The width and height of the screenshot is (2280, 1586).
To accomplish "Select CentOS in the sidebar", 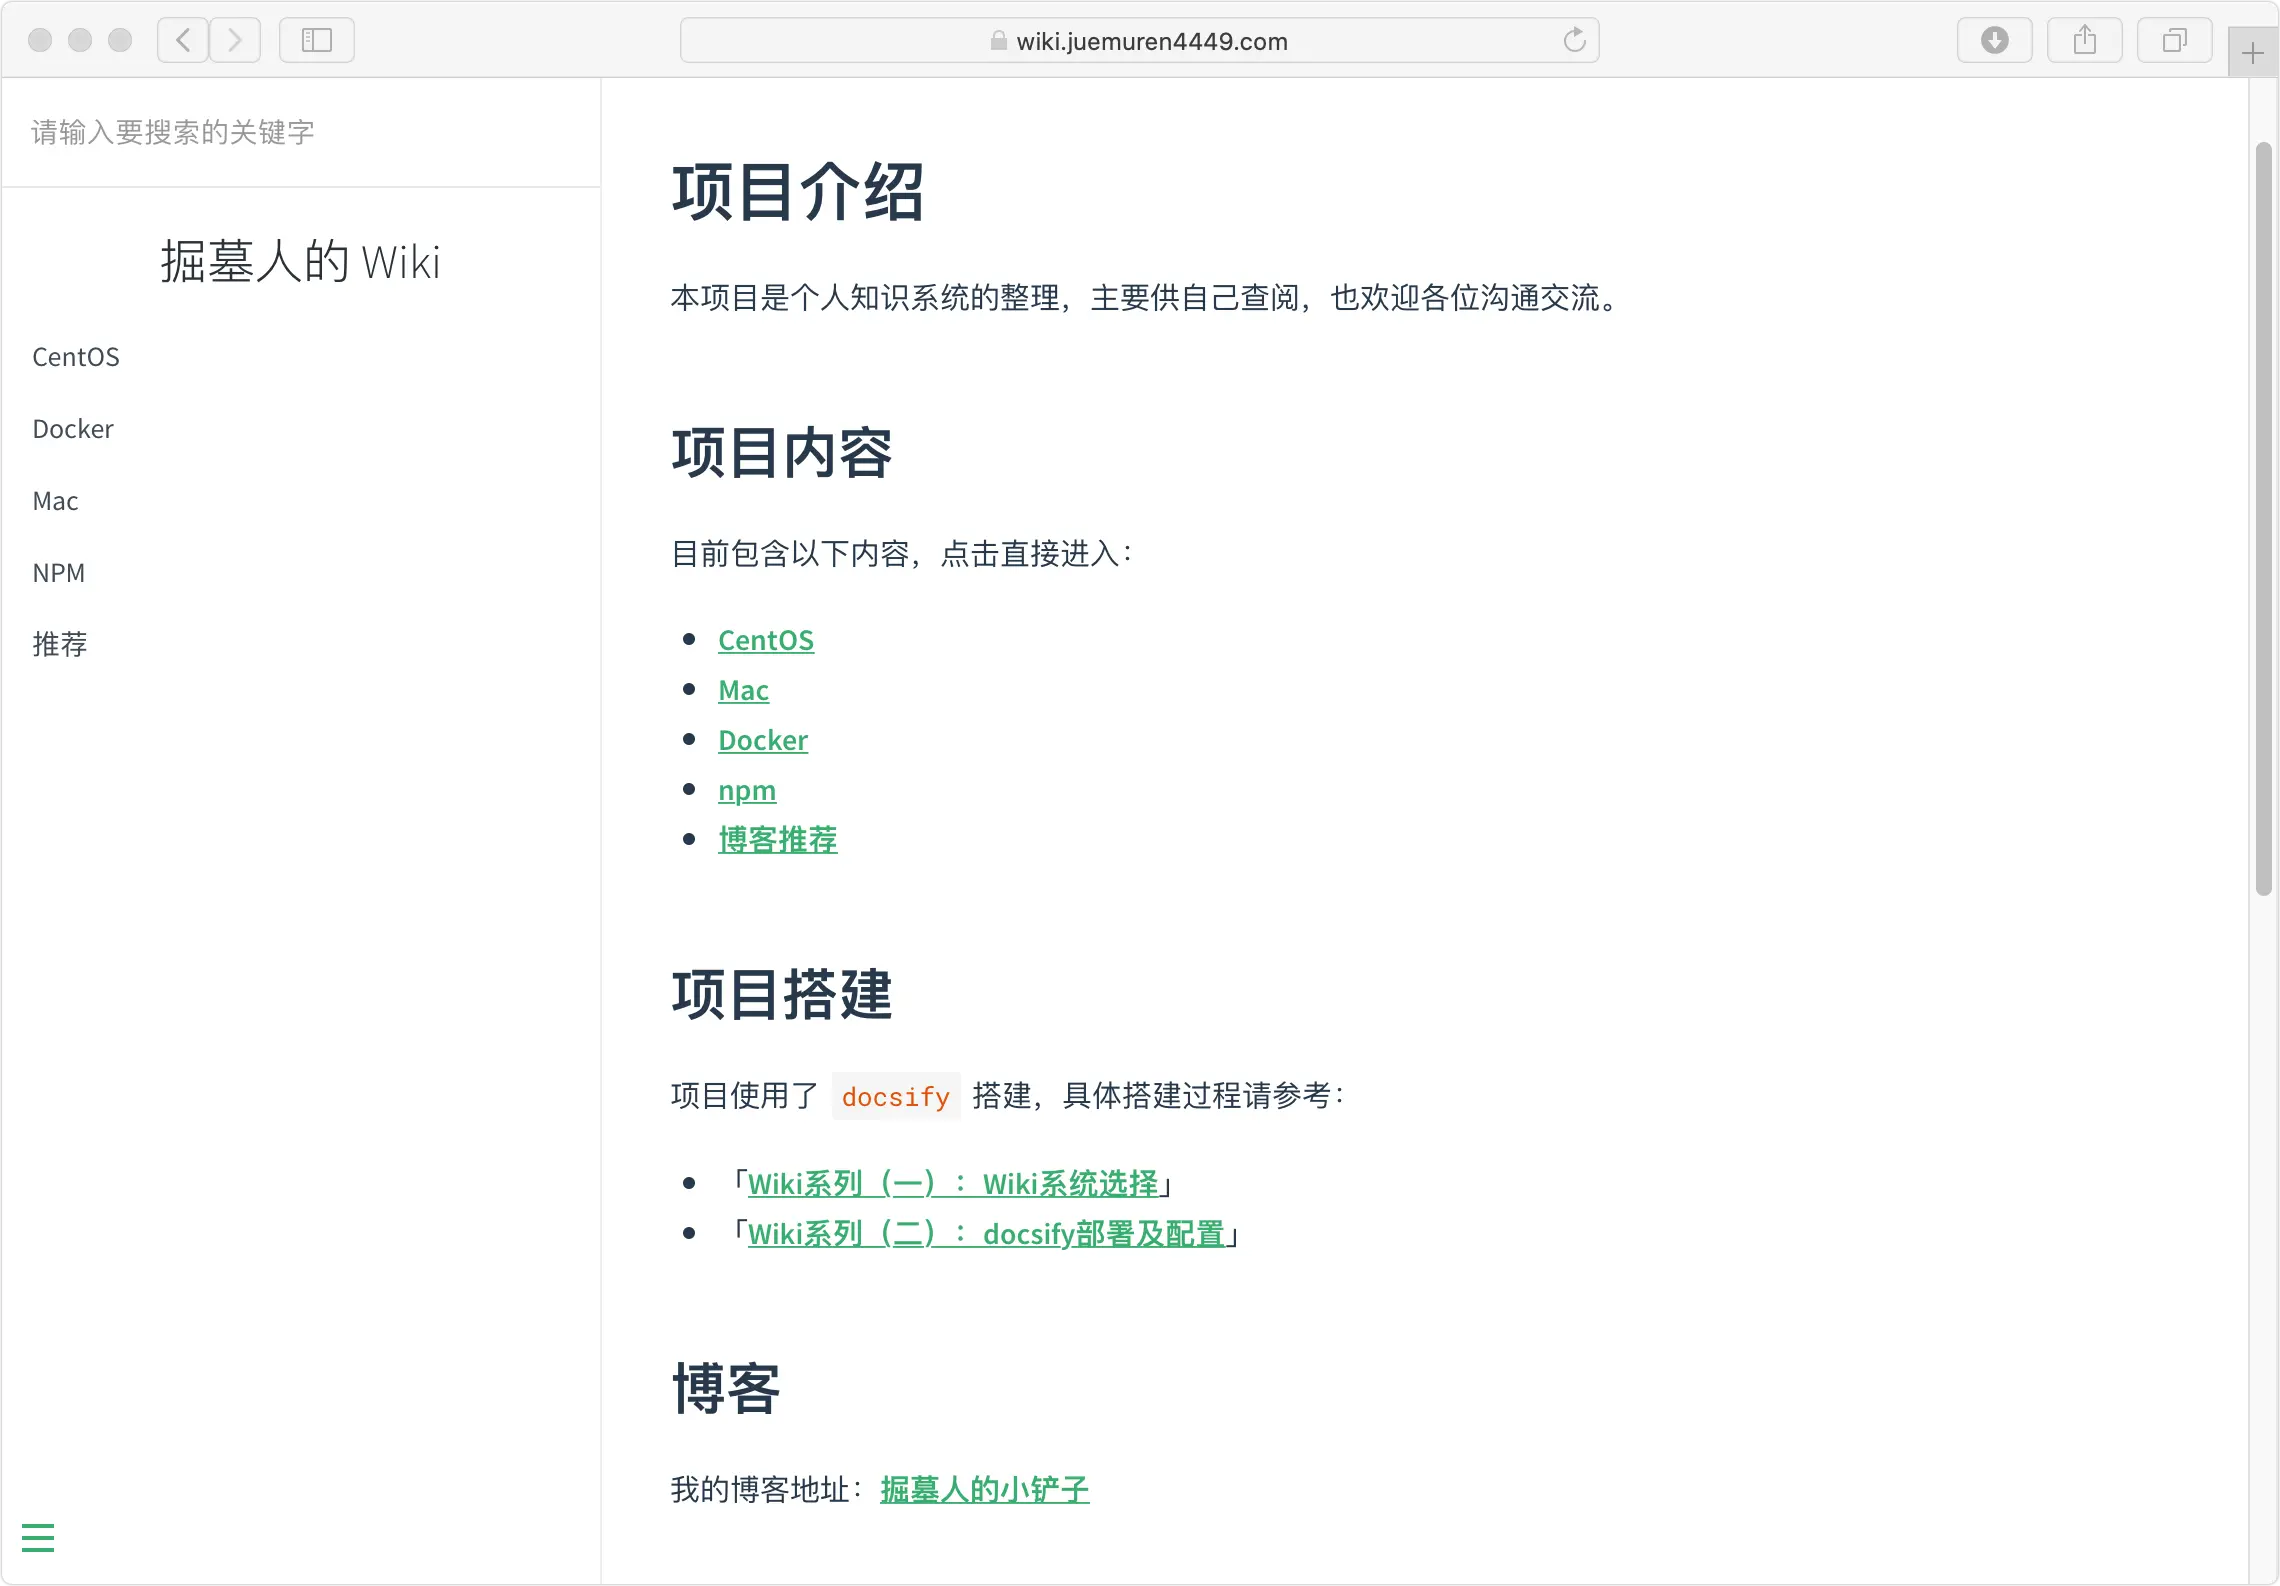I will click(76, 356).
